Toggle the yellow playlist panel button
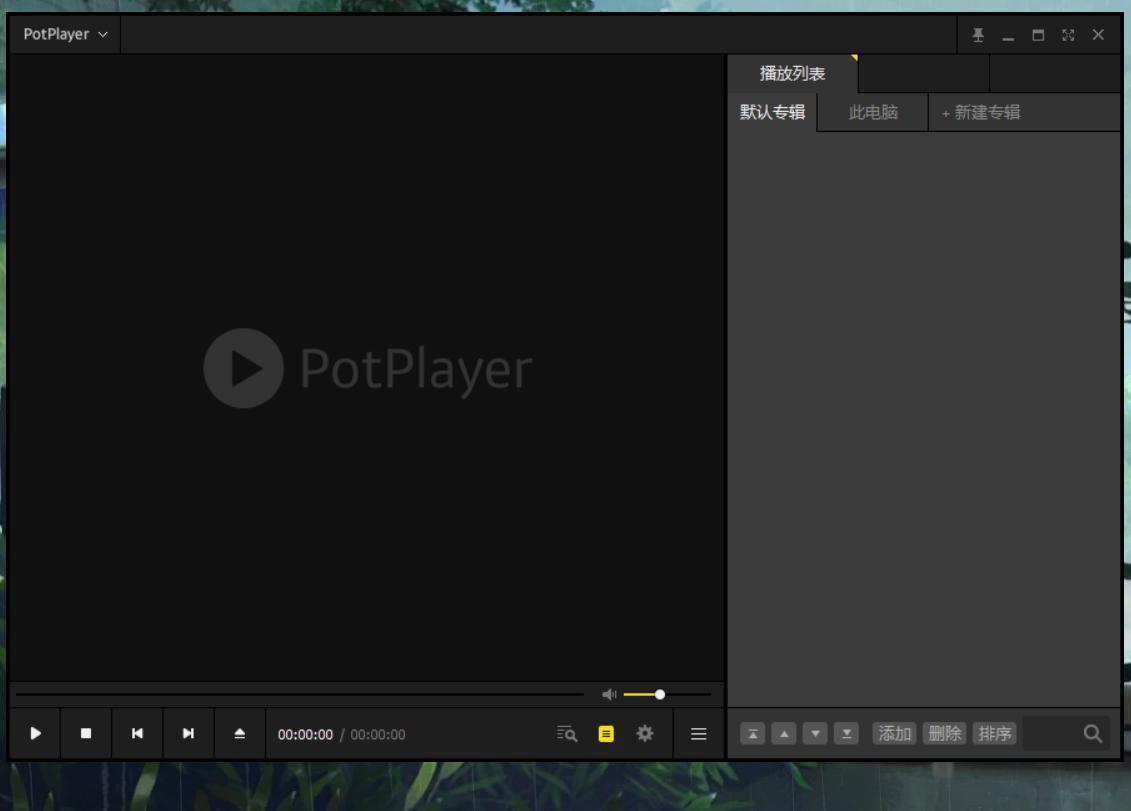Viewport: 1131px width, 811px height. [606, 733]
